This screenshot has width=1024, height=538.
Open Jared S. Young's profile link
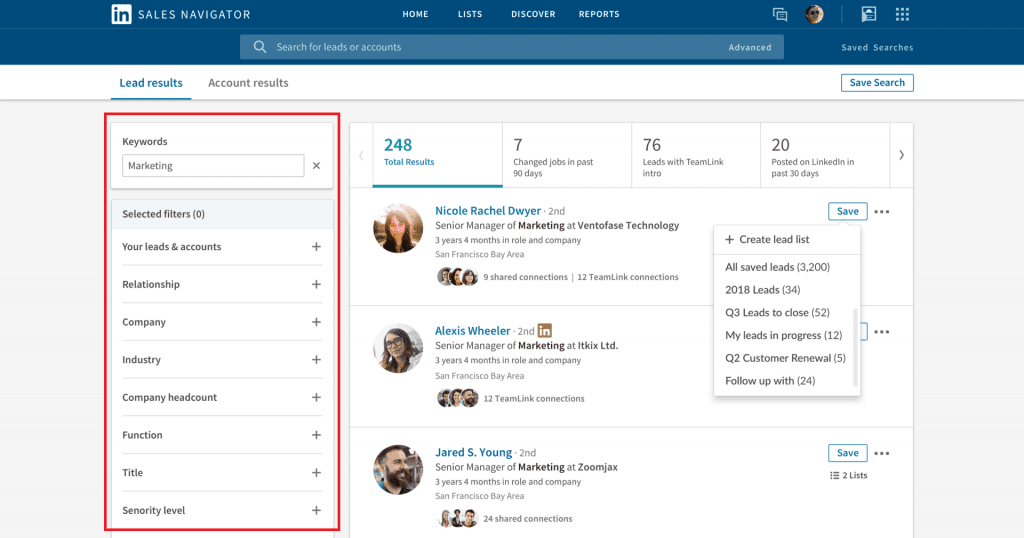coord(473,452)
